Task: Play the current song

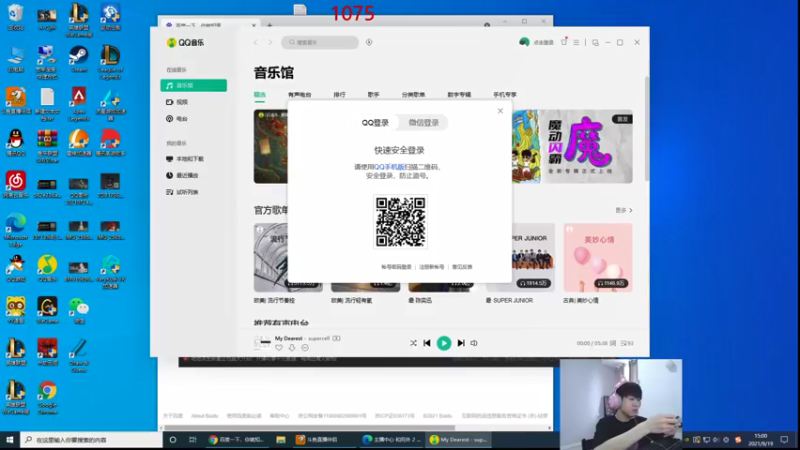Action: click(x=444, y=343)
